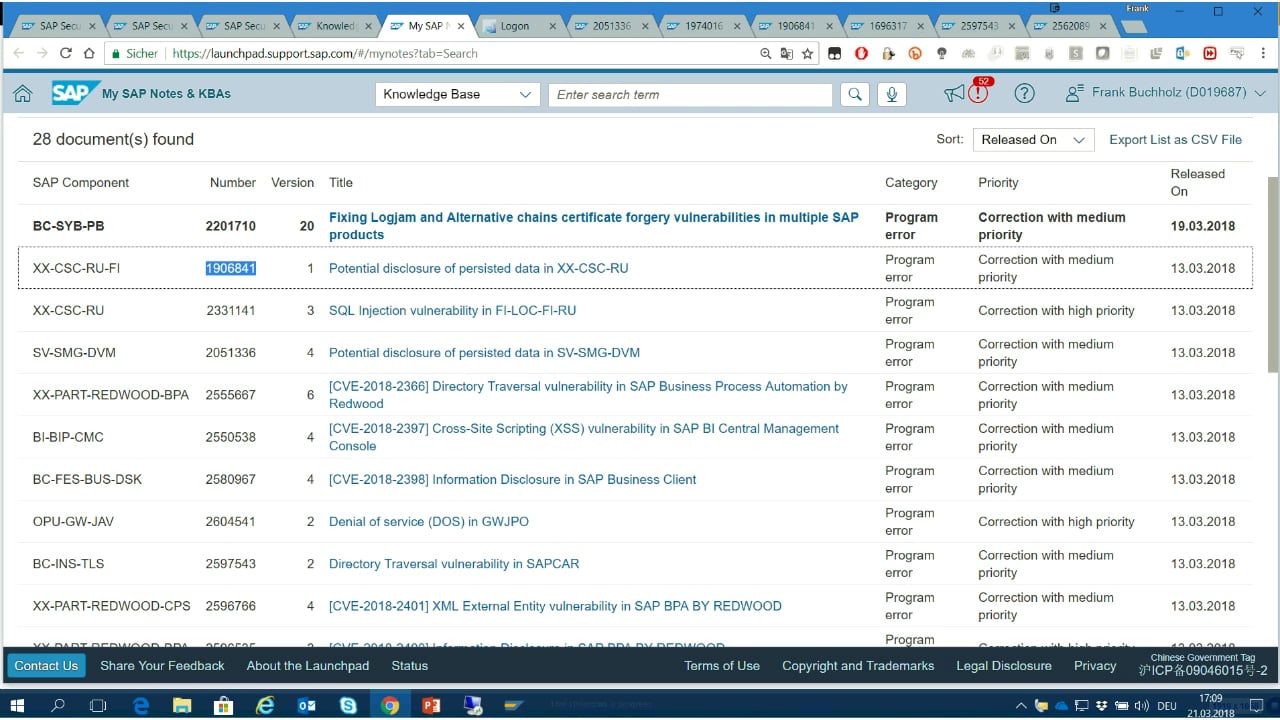
Task: Open Microsoft Store from taskbar
Action: pyautogui.click(x=223, y=705)
